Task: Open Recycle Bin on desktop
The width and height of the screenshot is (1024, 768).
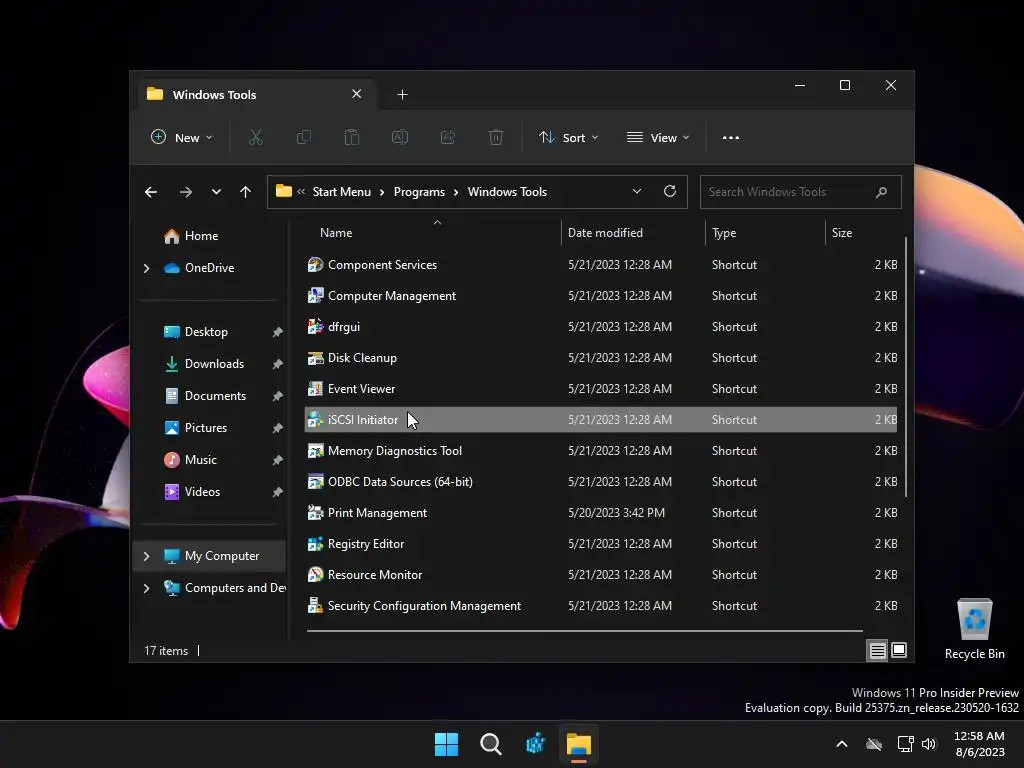Action: (974, 628)
